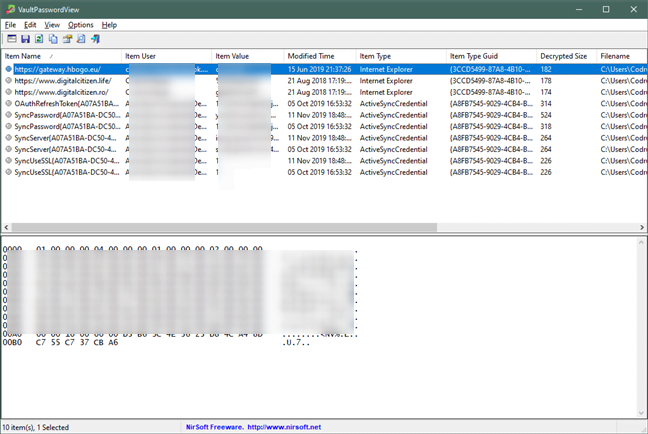Sort by the Modified Time column header
The width and height of the screenshot is (648, 434).
(320, 56)
